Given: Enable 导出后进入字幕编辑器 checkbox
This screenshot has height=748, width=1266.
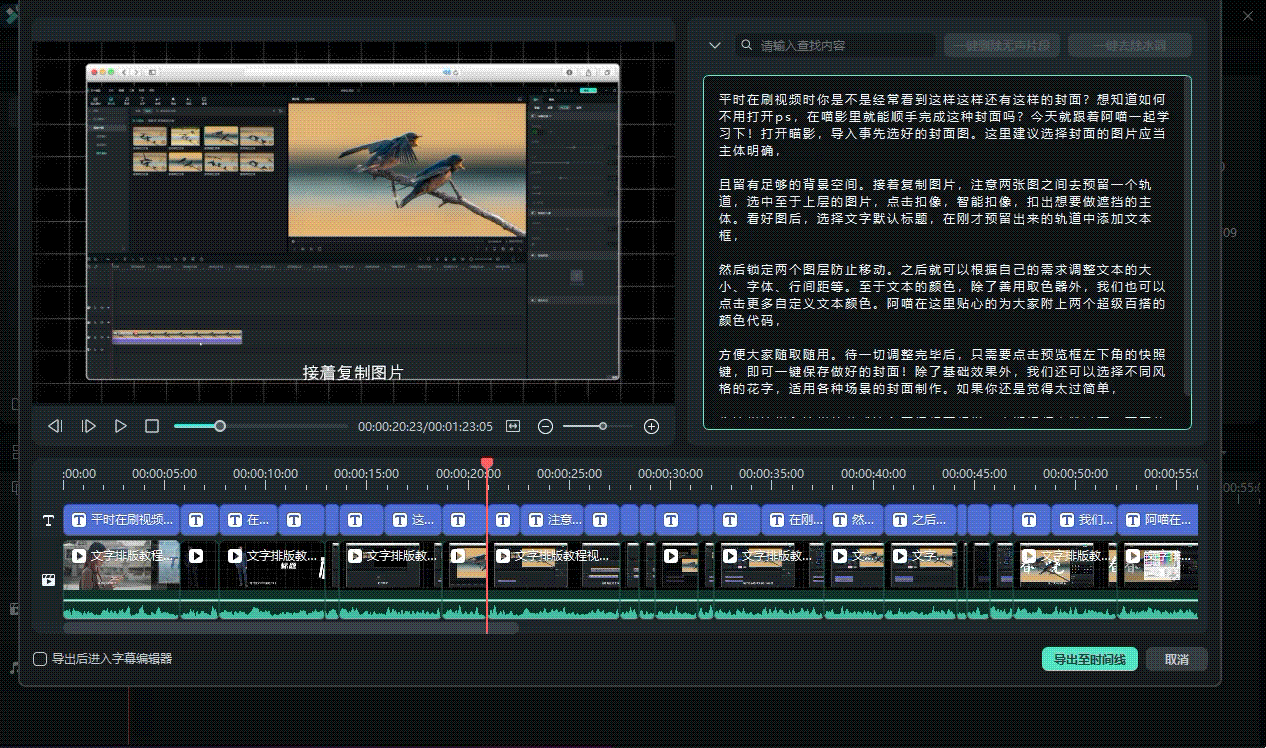Looking at the screenshot, I should (40, 659).
